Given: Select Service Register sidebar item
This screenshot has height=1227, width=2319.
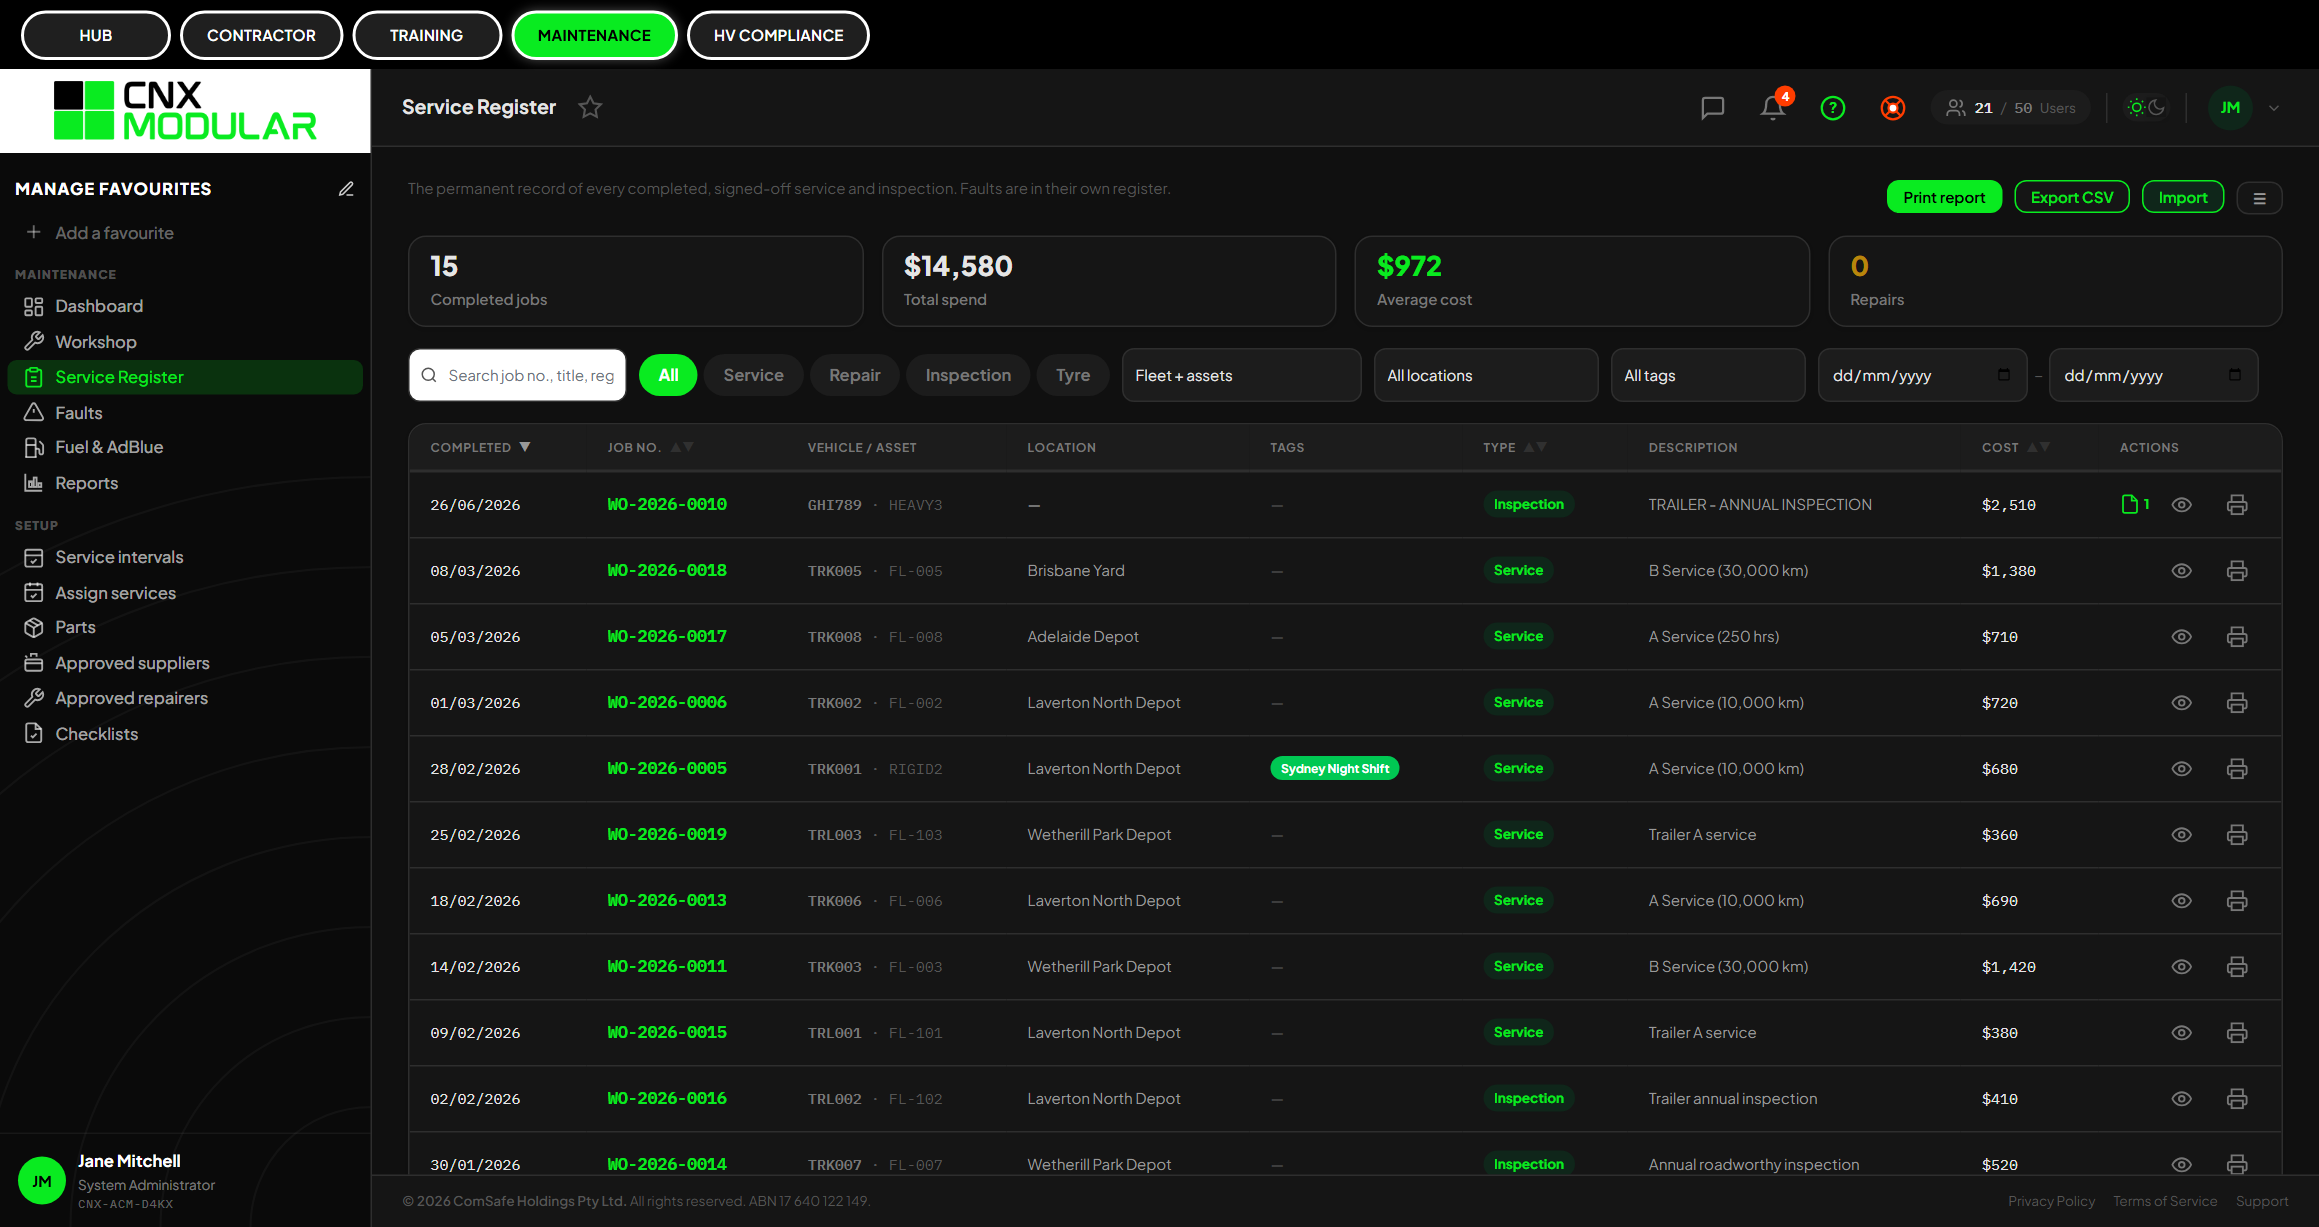Looking at the screenshot, I should coord(185,377).
